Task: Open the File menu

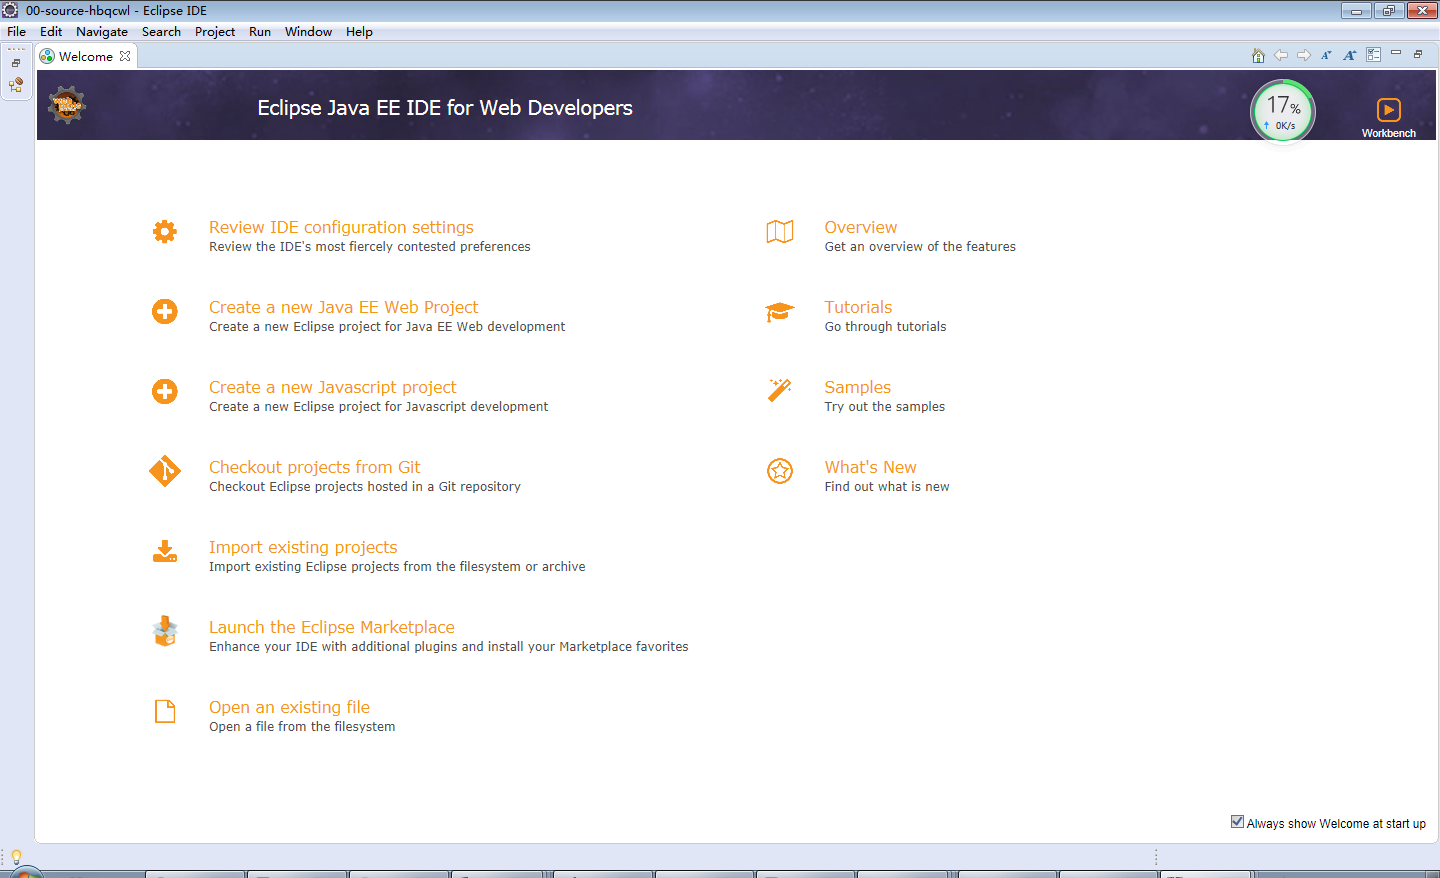Action: 17,32
